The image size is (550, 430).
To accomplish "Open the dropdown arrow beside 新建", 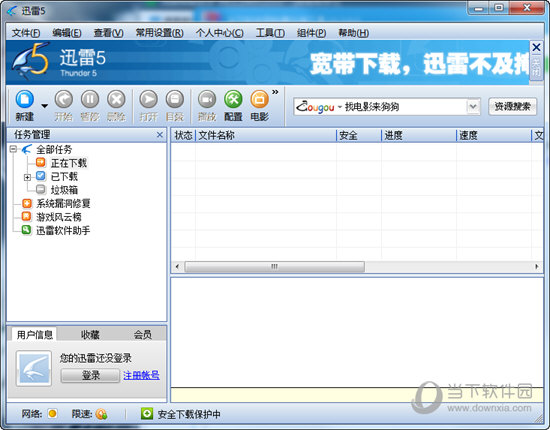I will [44, 106].
